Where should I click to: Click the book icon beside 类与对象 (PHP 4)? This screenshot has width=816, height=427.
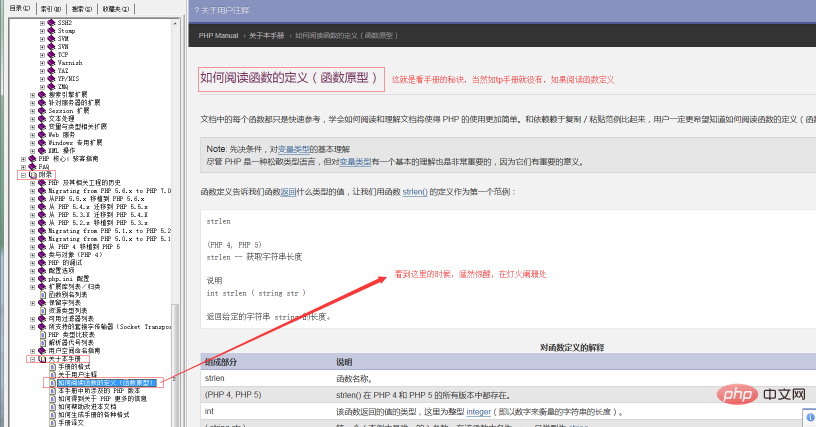pos(42,255)
